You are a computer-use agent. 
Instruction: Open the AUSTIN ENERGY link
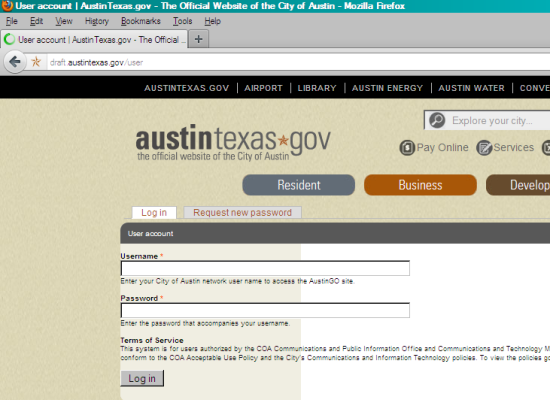pyautogui.click(x=388, y=88)
